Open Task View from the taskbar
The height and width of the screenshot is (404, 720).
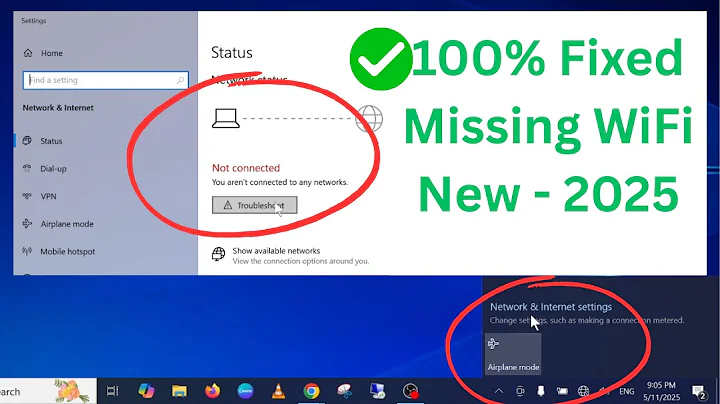(112, 391)
